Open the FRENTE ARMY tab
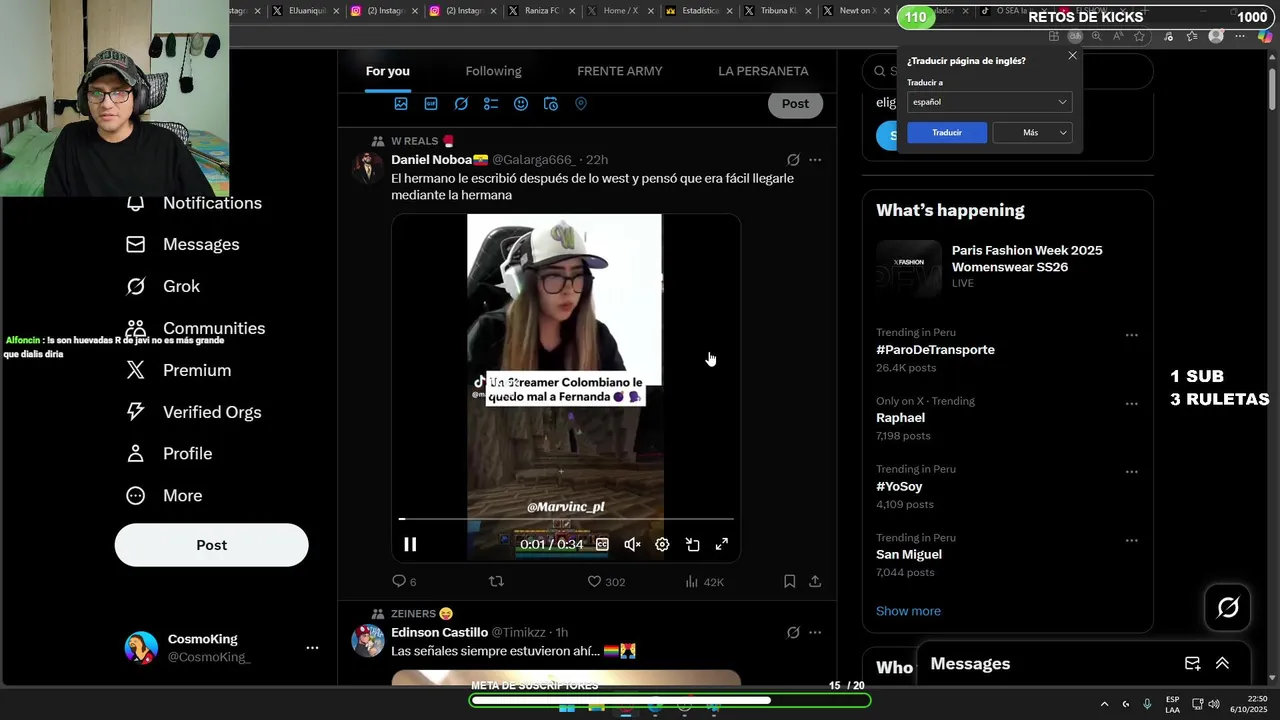Viewport: 1280px width, 720px height. click(620, 71)
